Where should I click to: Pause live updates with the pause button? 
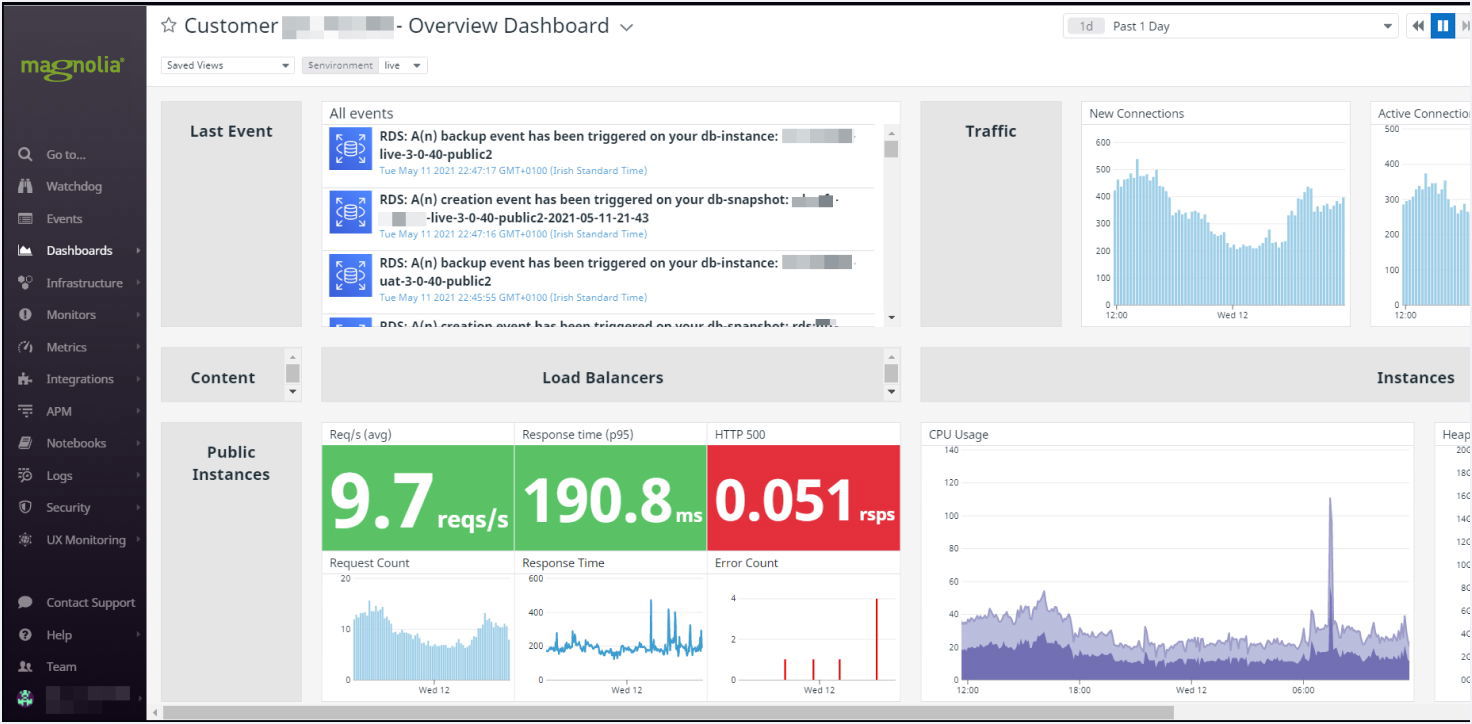coord(1442,27)
